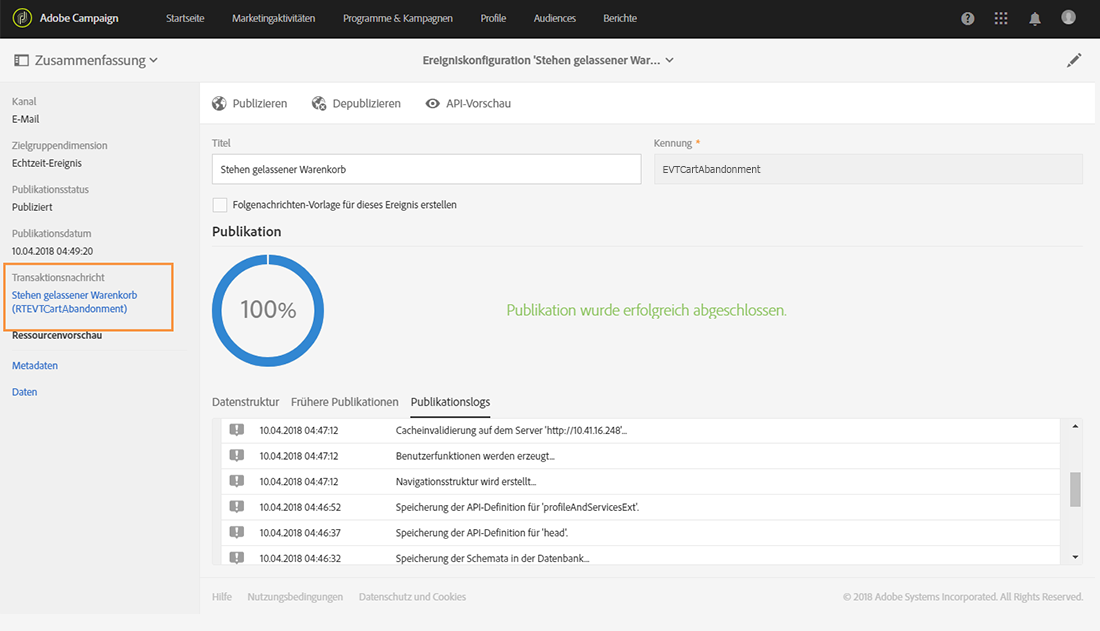1100x631 pixels.
Task: Open the notifications bell icon
Action: [x=1035, y=19]
